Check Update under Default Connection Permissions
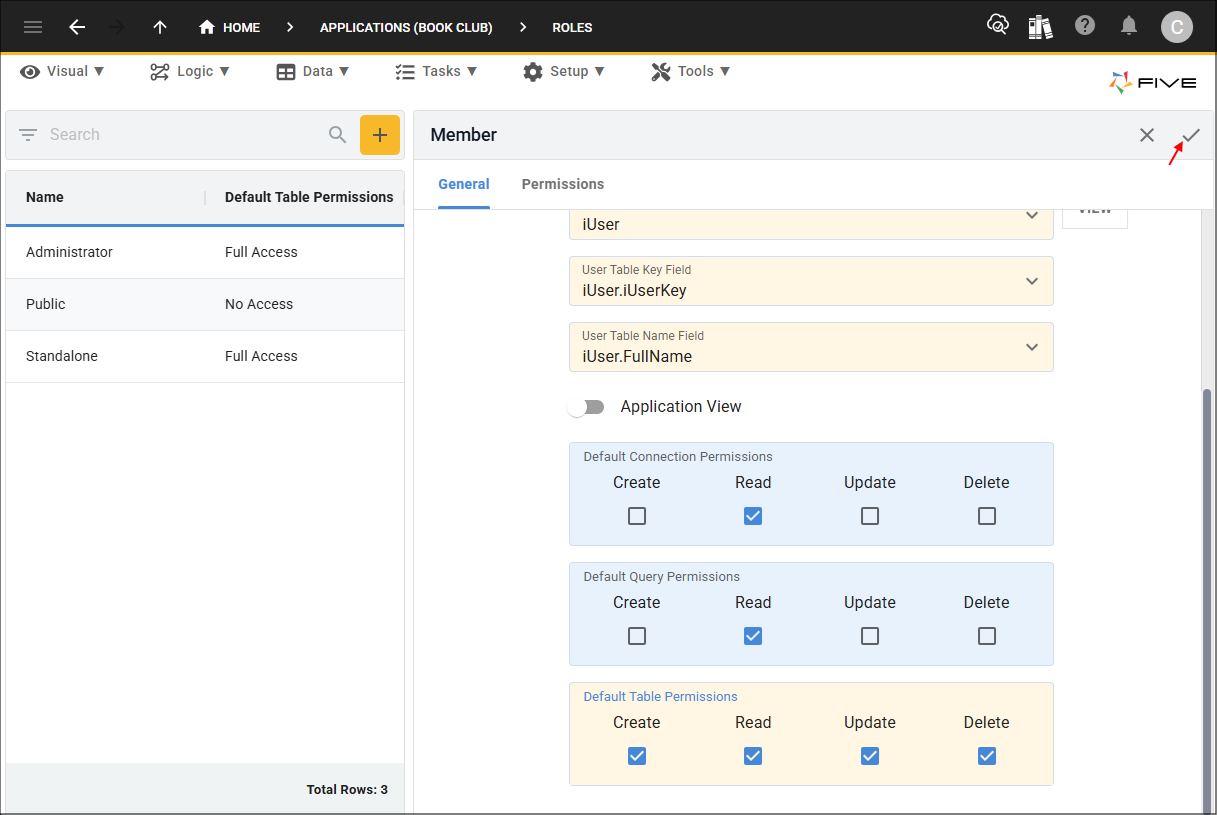Image resolution: width=1217 pixels, height=815 pixels. (x=870, y=516)
